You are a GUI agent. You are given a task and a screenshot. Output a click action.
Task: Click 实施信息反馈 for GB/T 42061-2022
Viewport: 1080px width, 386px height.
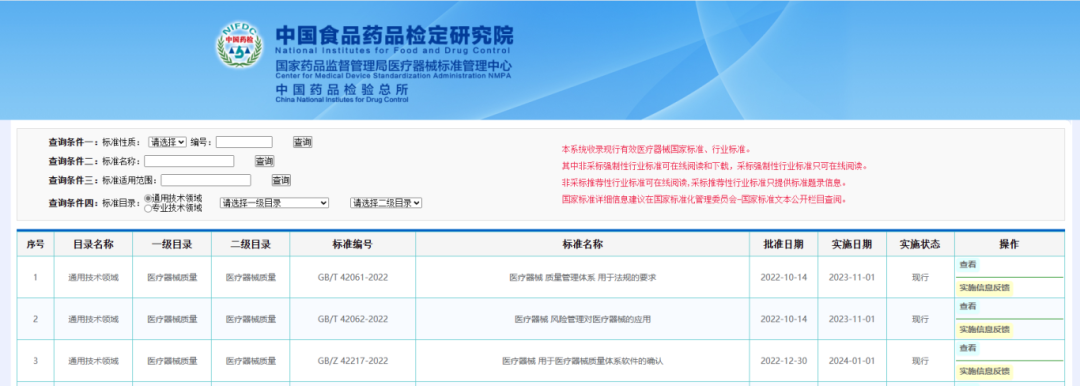pyautogui.click(x=984, y=287)
